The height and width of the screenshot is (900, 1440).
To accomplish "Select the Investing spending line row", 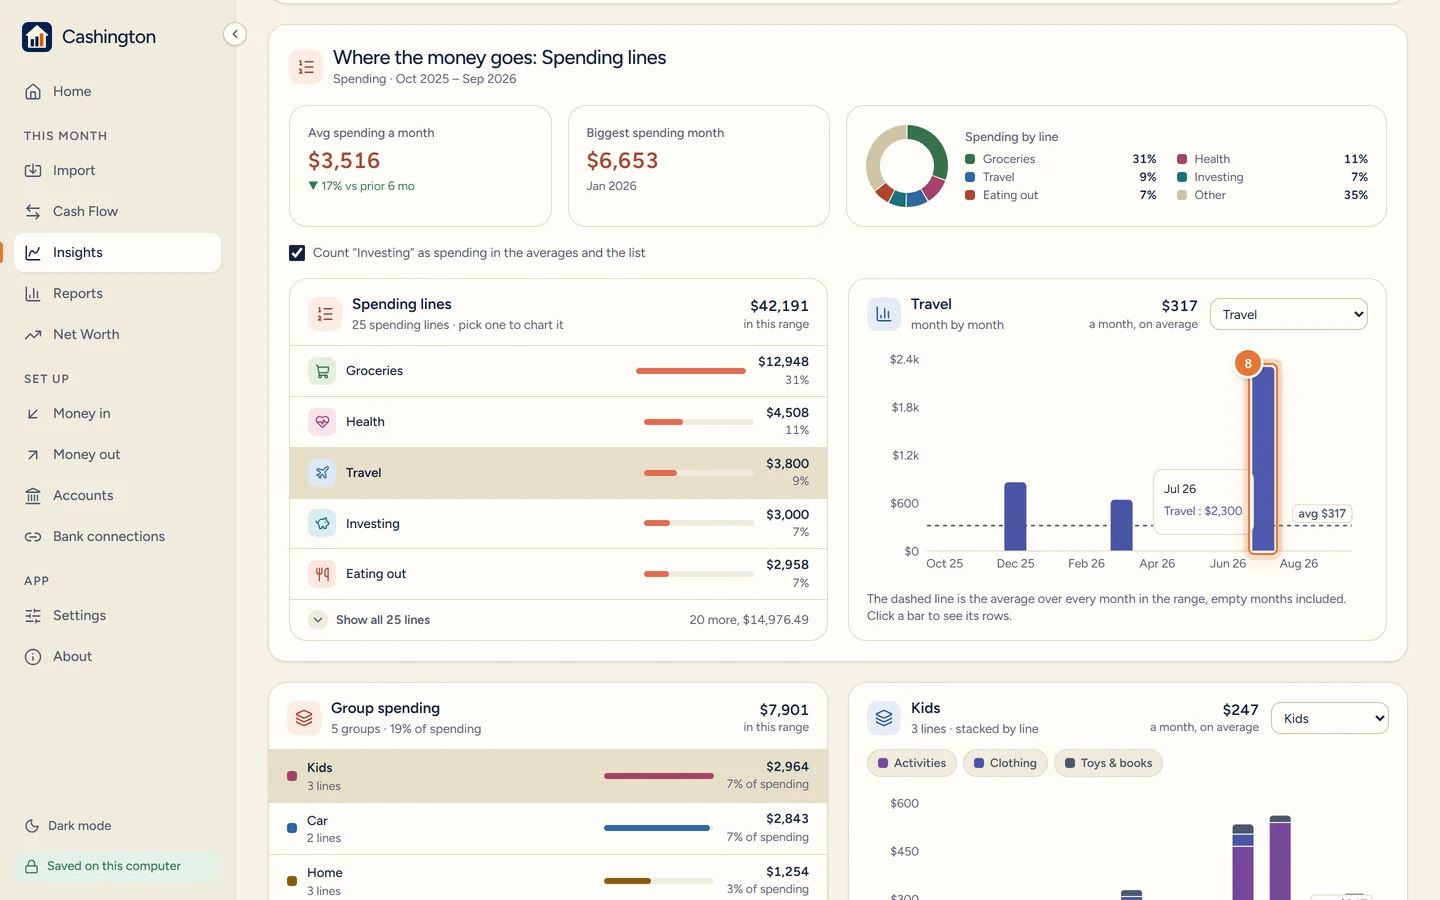I will pyautogui.click(x=558, y=523).
